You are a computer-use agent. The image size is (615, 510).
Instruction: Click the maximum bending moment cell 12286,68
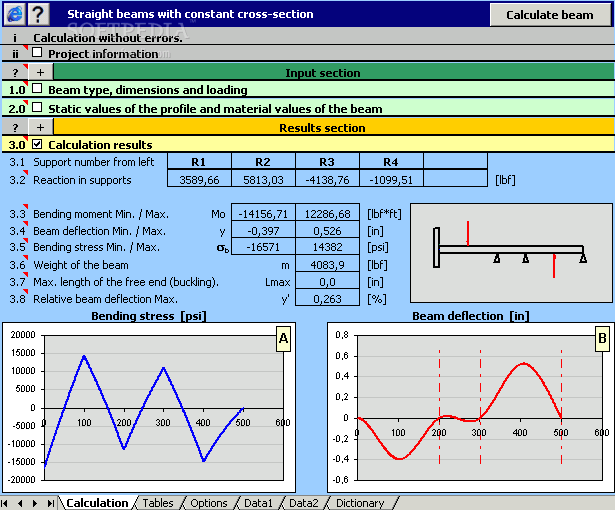(x=328, y=214)
